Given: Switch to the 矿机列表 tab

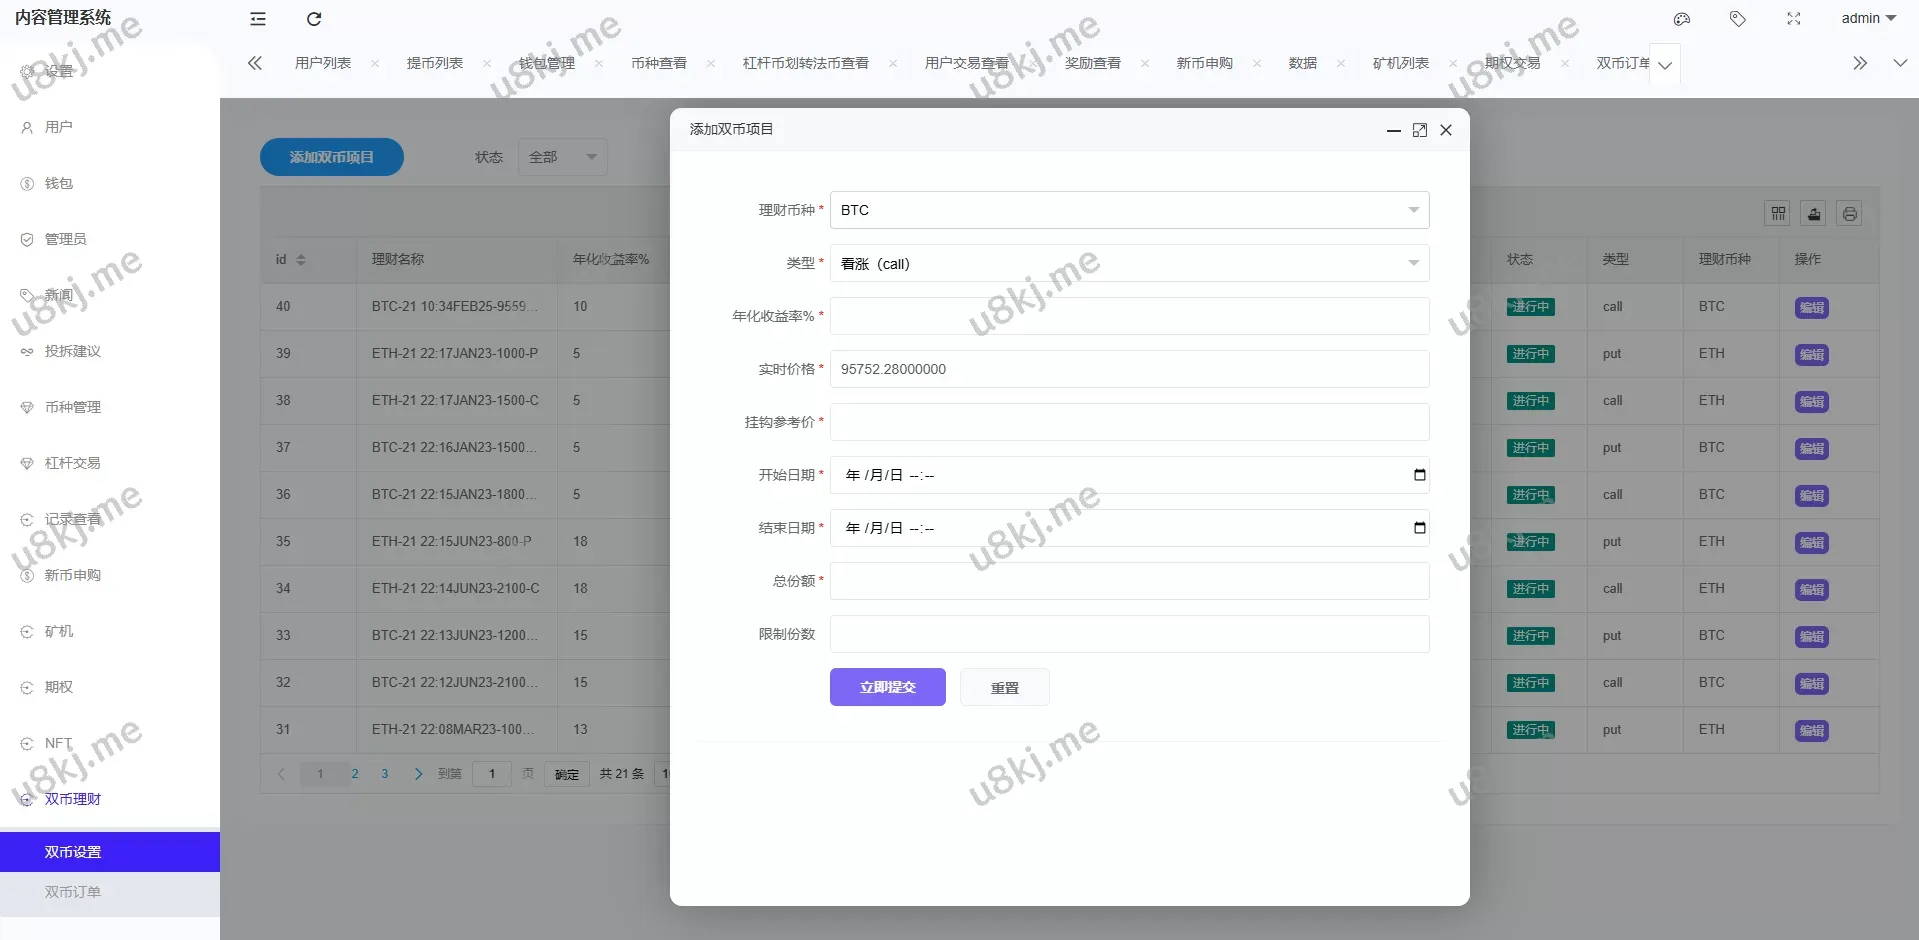Looking at the screenshot, I should (x=1400, y=63).
